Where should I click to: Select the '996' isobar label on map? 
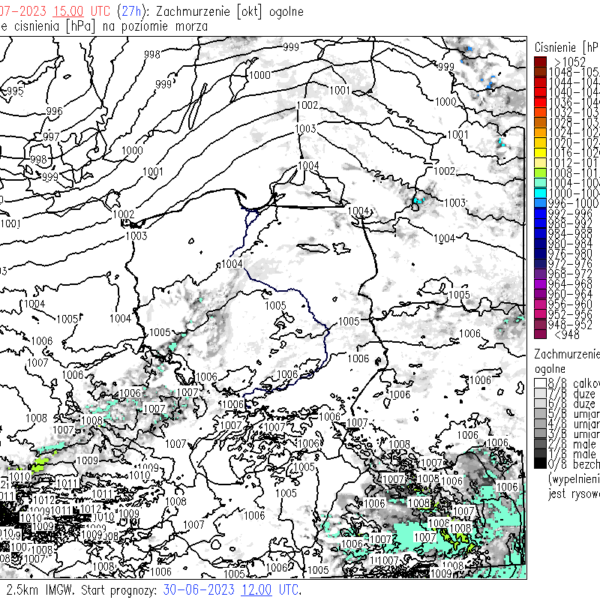tap(54, 111)
